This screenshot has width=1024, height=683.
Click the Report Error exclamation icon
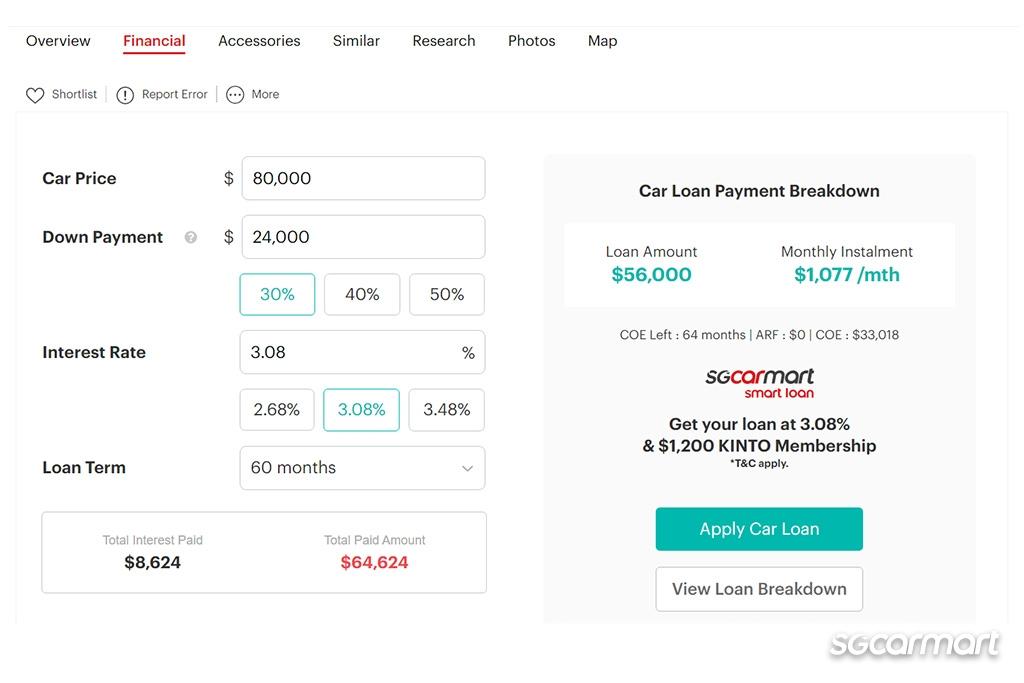[x=125, y=95]
